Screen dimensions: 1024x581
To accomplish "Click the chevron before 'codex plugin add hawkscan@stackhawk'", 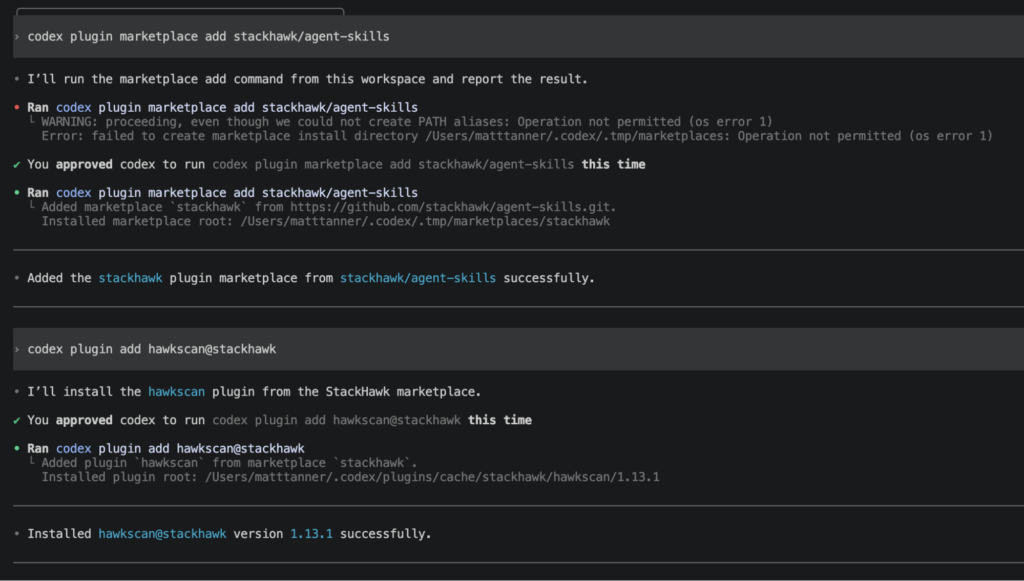I will tap(17, 350).
